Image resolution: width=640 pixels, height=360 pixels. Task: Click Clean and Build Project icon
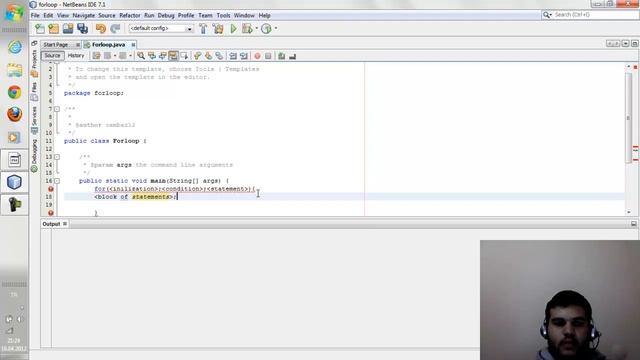click(218, 29)
